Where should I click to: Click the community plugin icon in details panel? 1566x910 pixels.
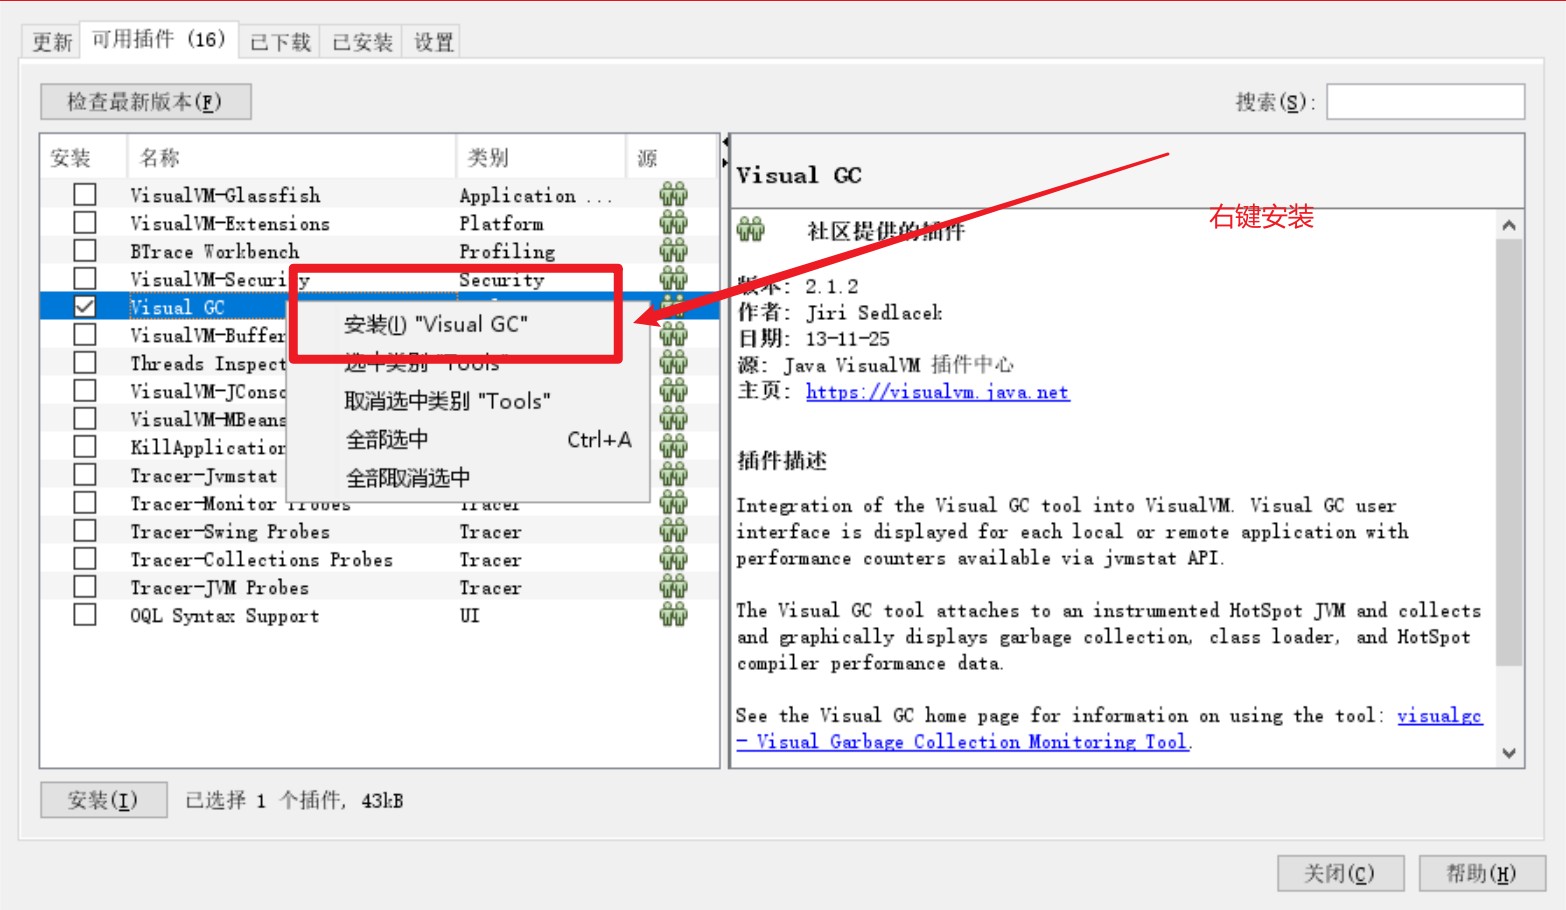tap(751, 230)
